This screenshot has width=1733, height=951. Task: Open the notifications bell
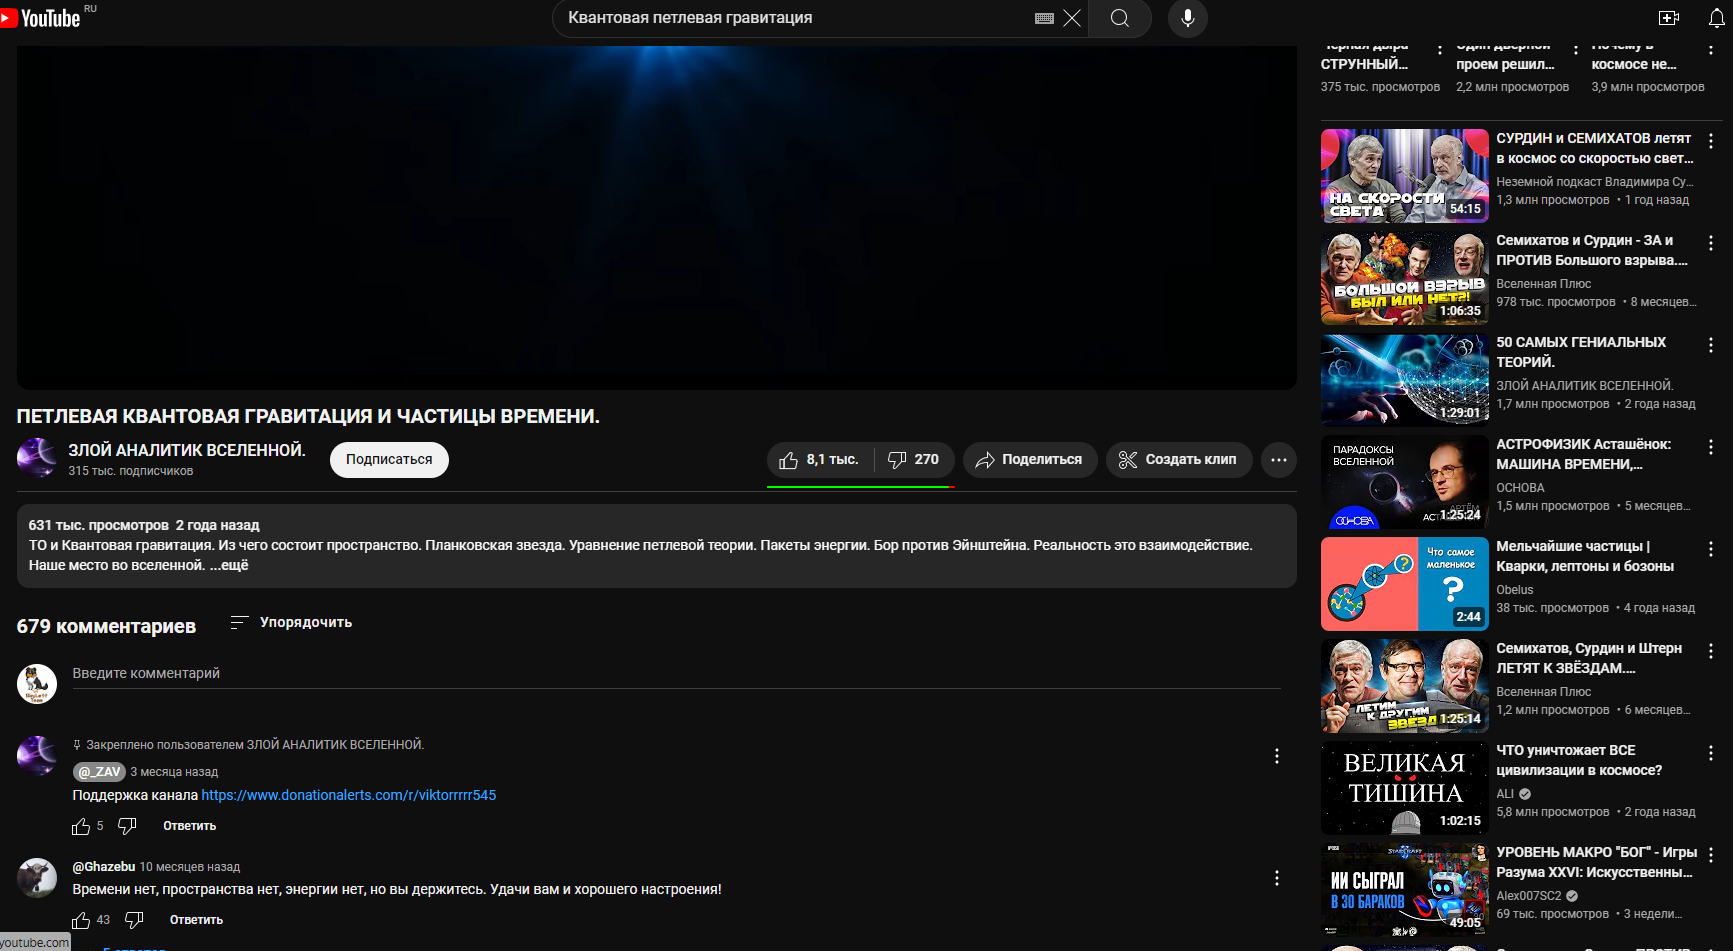point(1716,18)
